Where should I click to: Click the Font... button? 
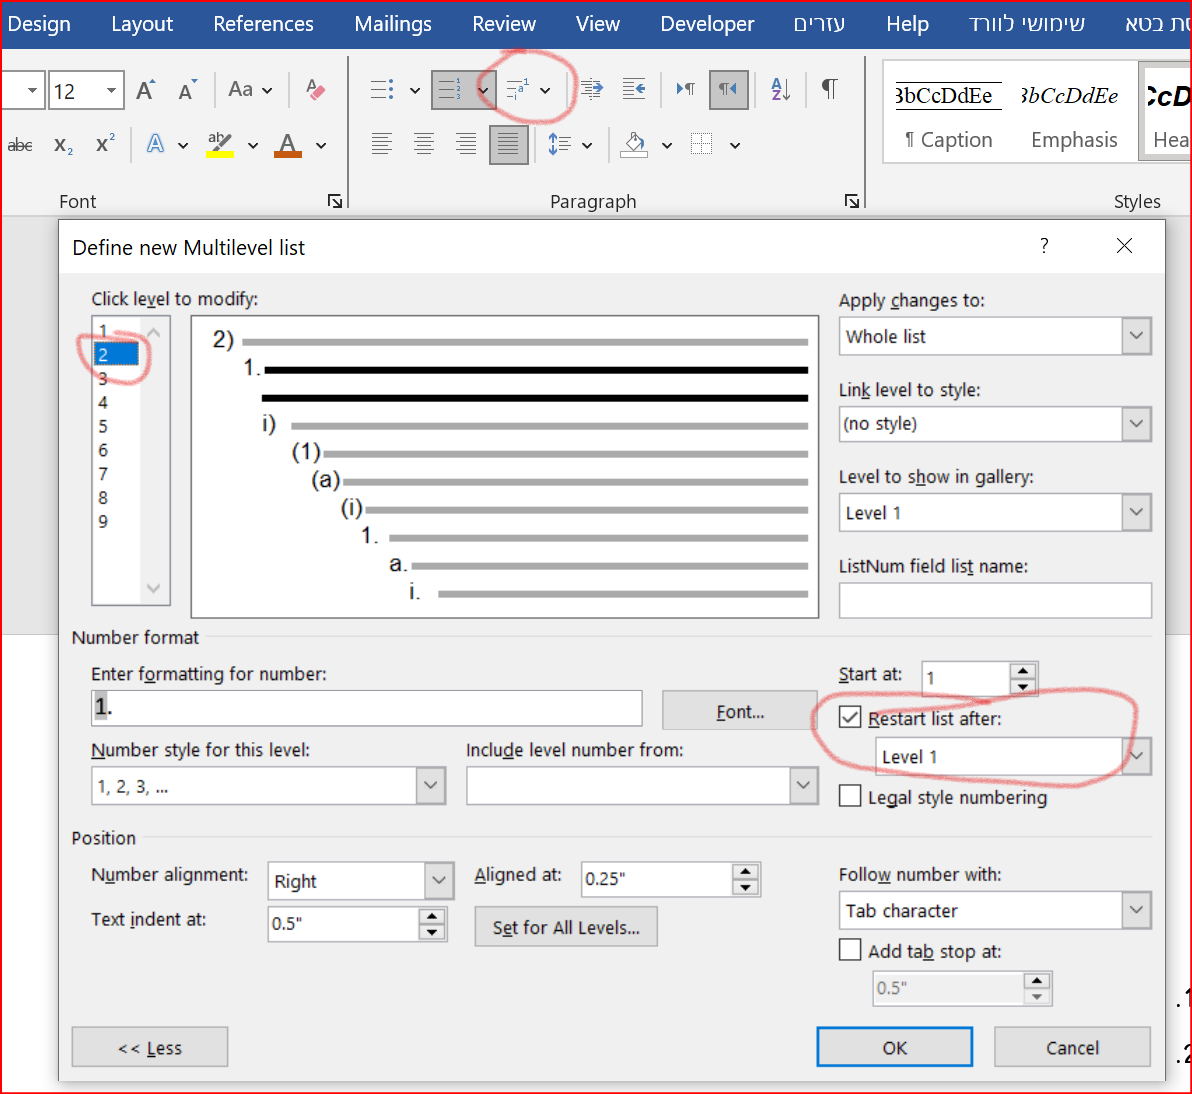click(739, 711)
